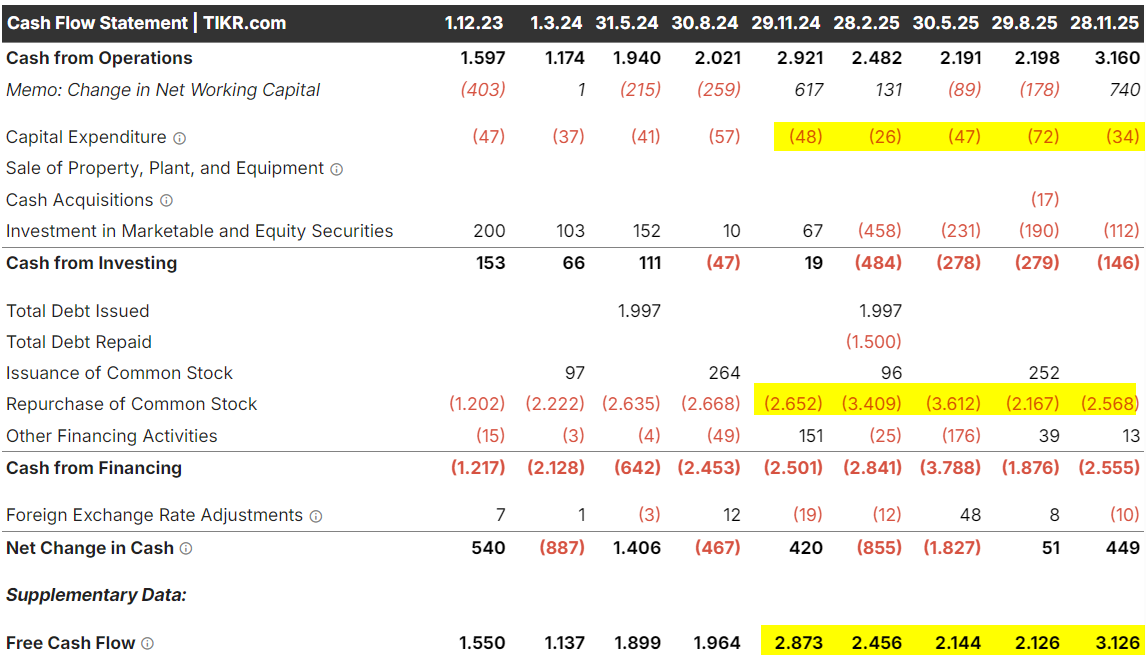Select highlighted Repurchase value (3.612)
The image size is (1146, 655).
click(x=952, y=404)
